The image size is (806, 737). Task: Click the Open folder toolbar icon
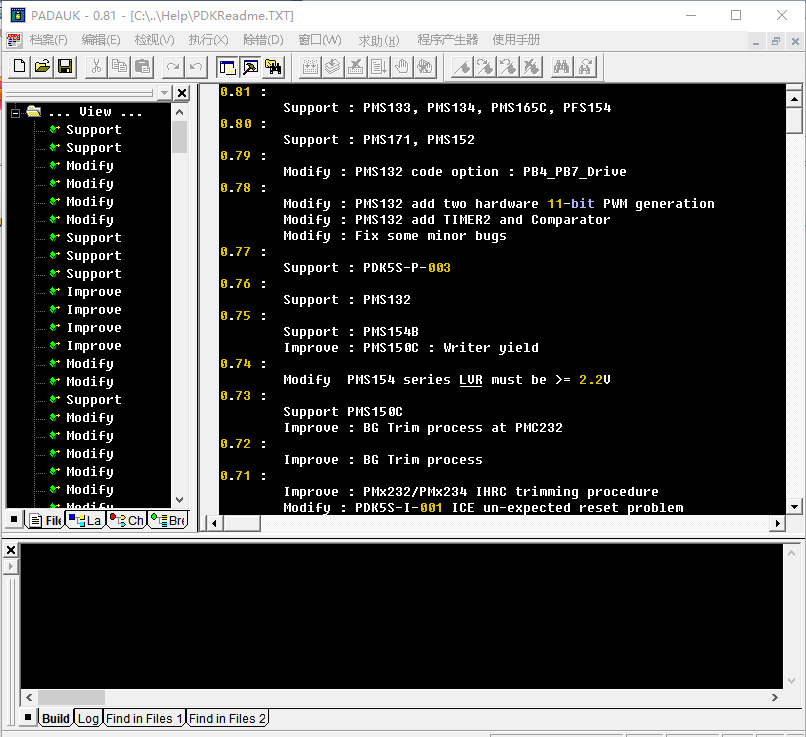[x=42, y=67]
